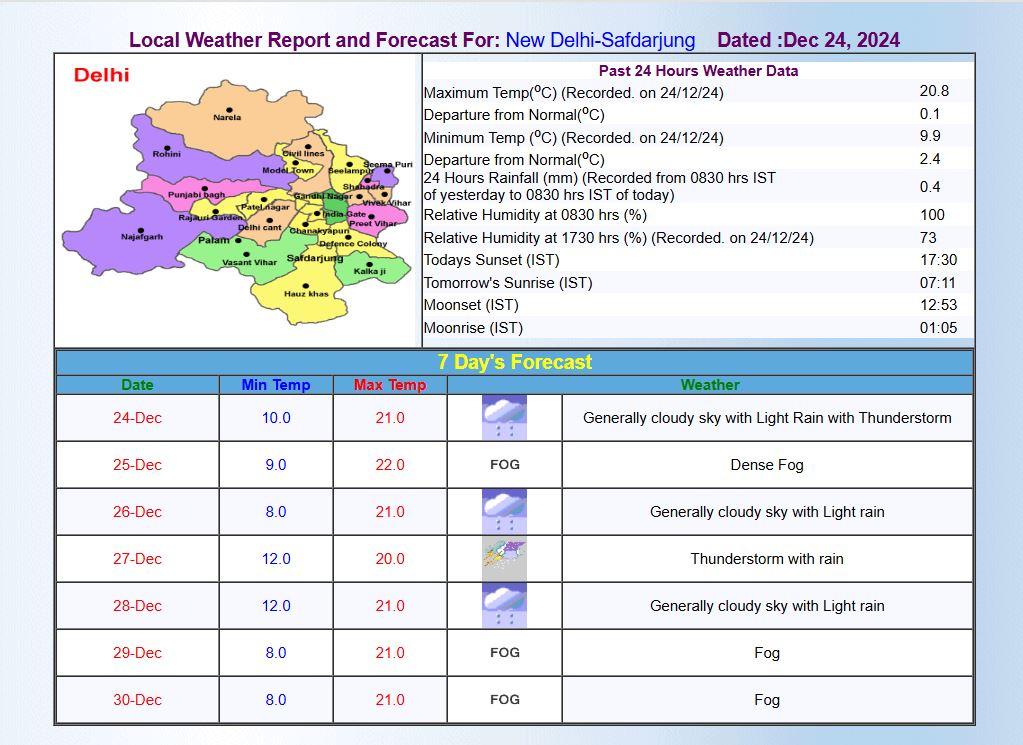The image size is (1023, 745).
Task: Click the Dated :Dec 24, 2024 text
Action: (x=809, y=40)
